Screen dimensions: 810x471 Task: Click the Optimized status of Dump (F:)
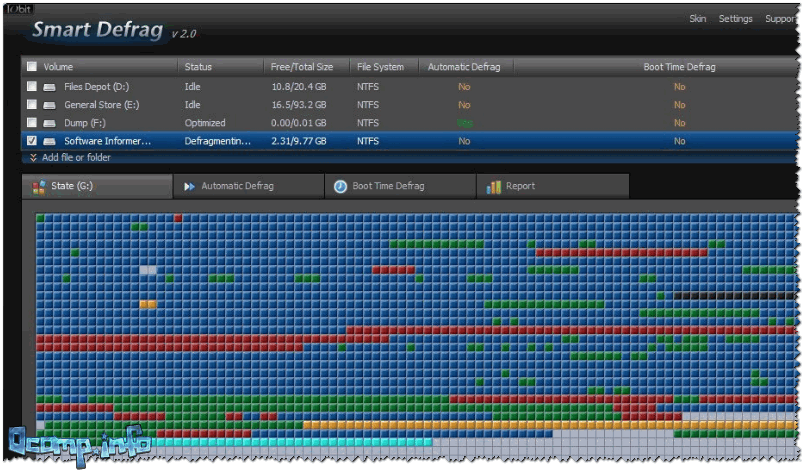205,123
